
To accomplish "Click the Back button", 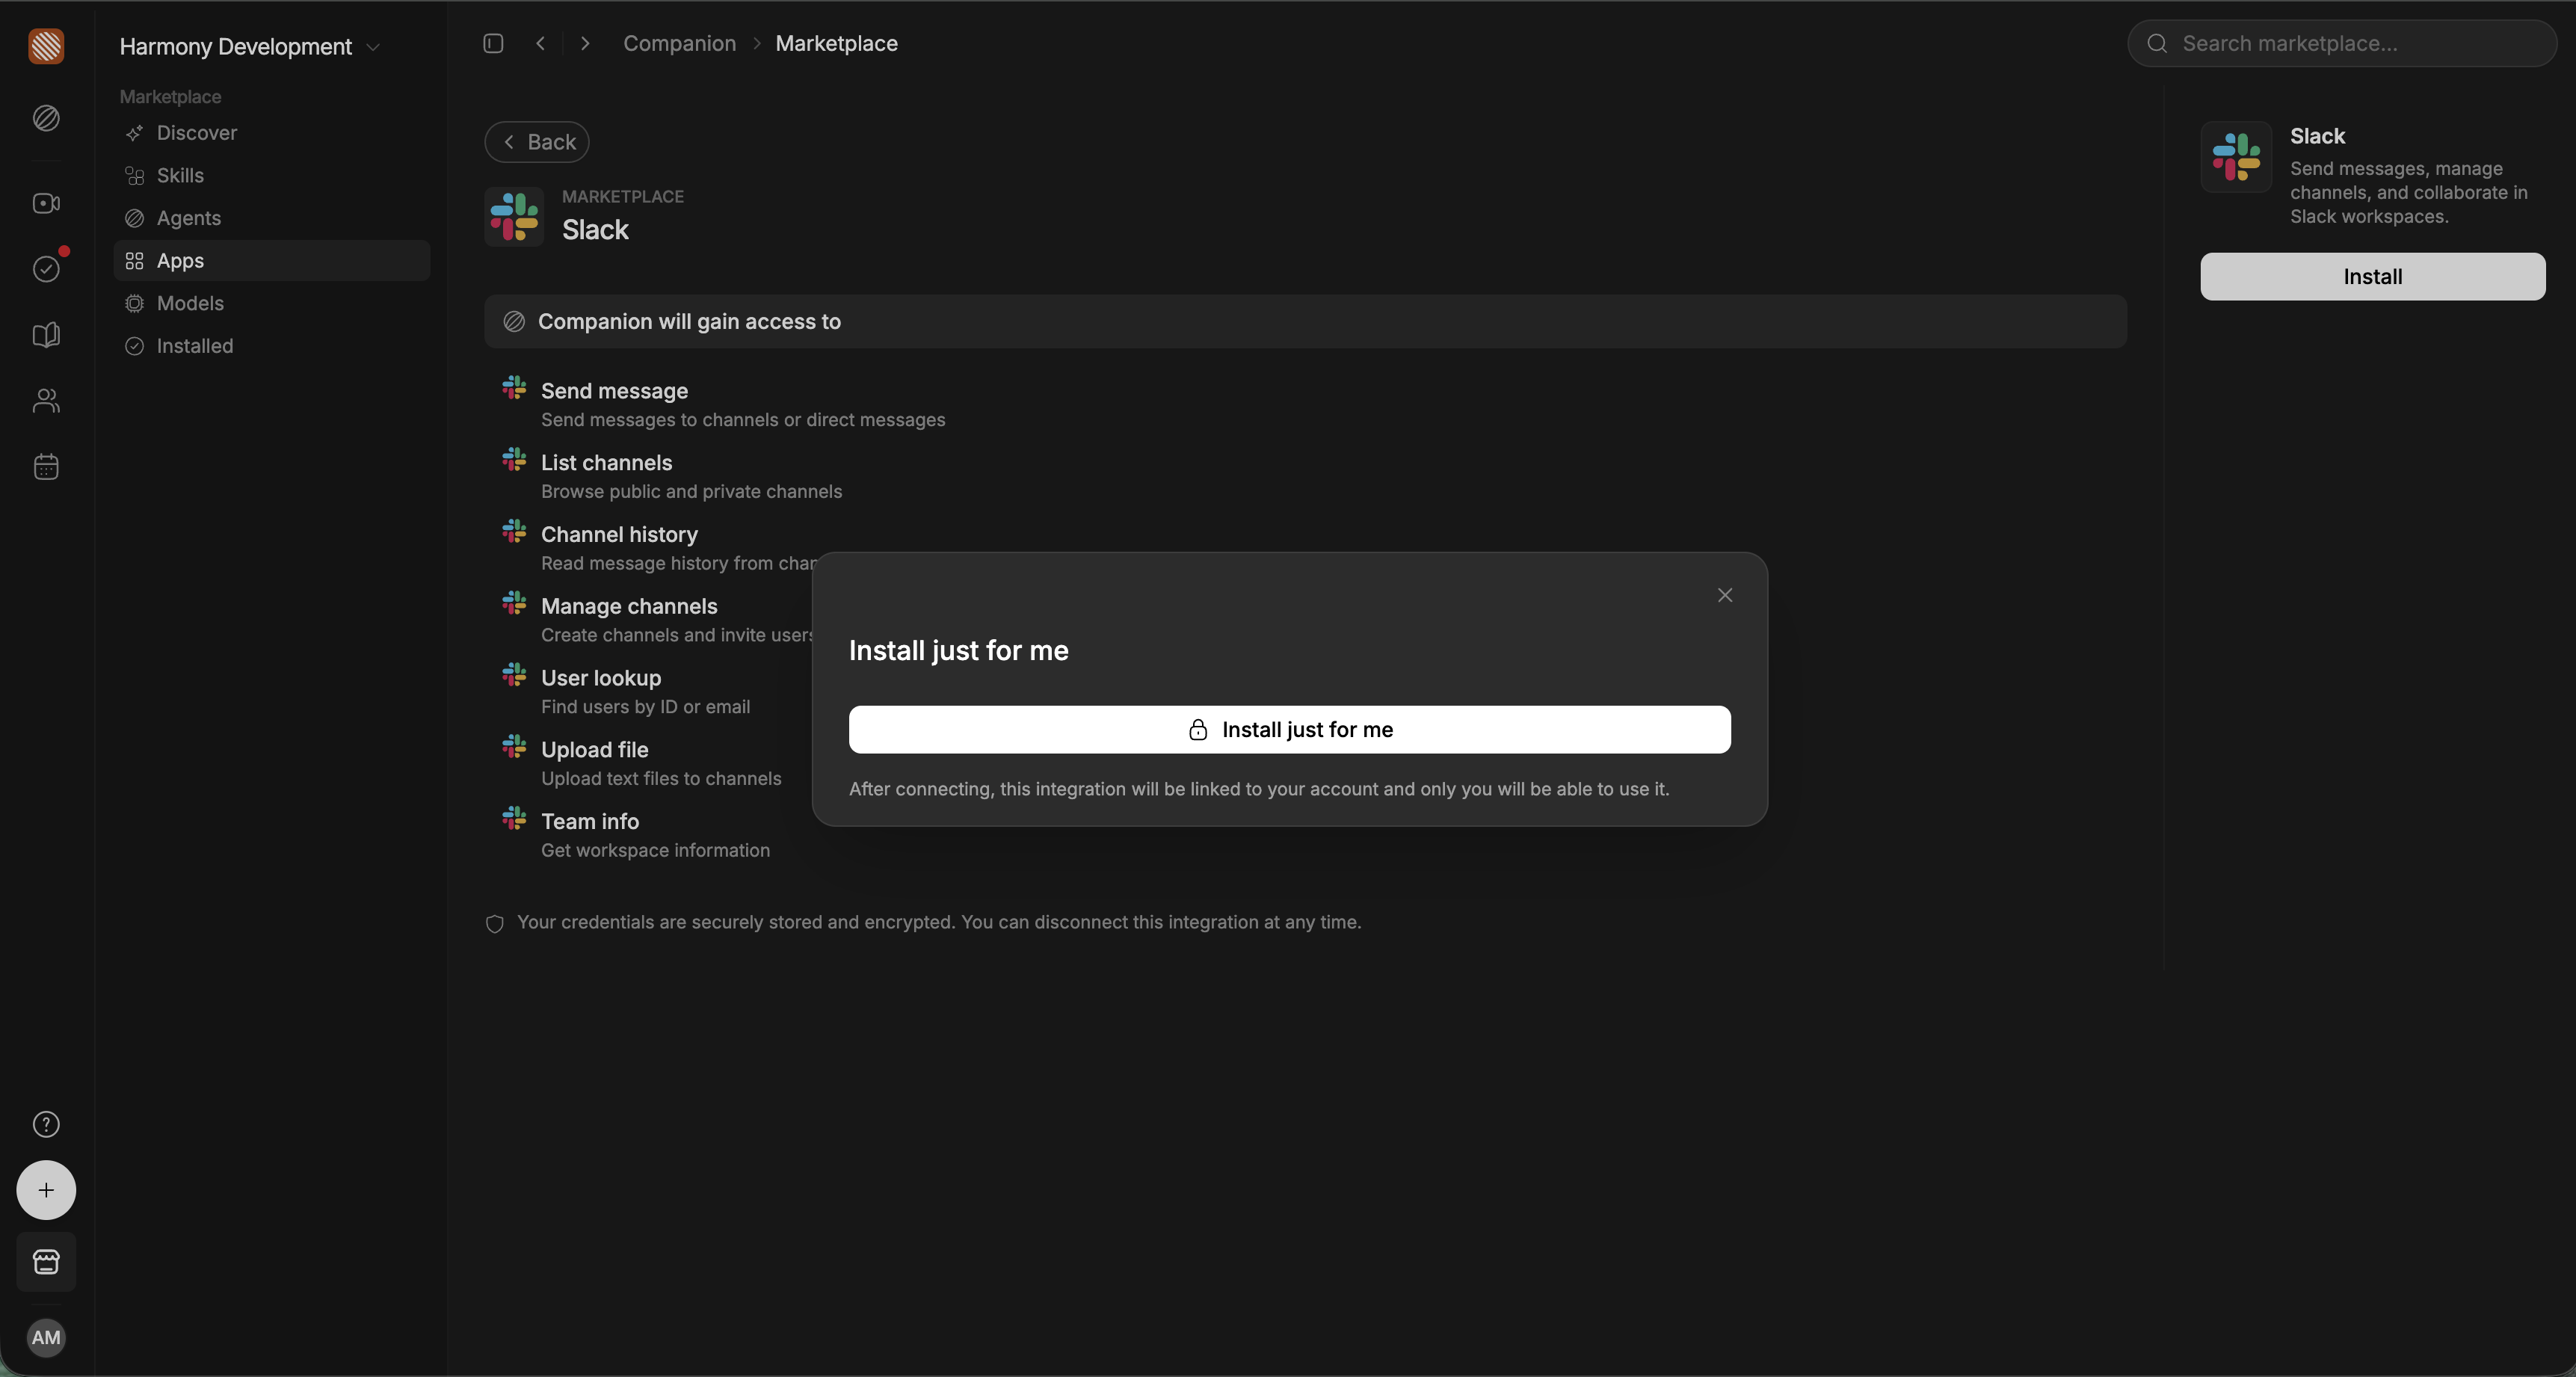I will point(537,142).
